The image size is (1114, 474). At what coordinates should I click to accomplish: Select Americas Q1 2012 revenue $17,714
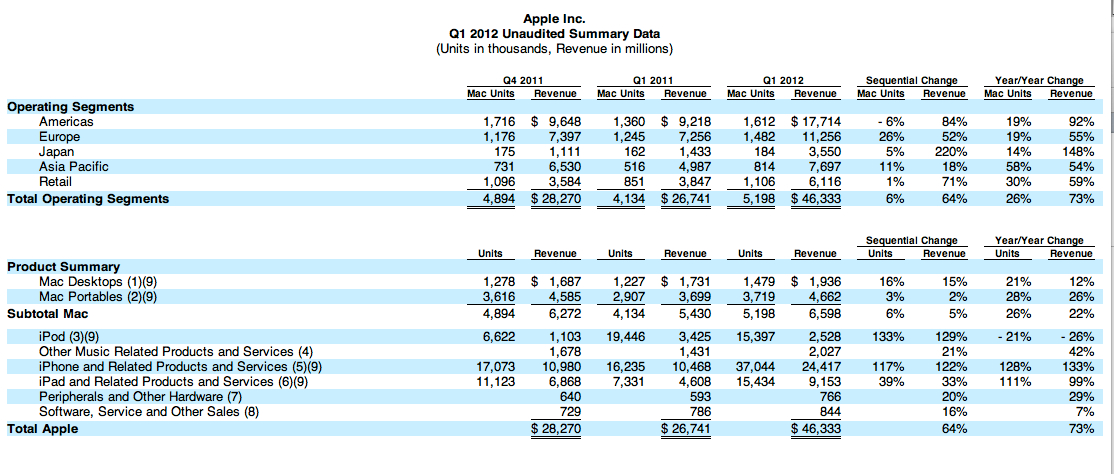click(816, 122)
